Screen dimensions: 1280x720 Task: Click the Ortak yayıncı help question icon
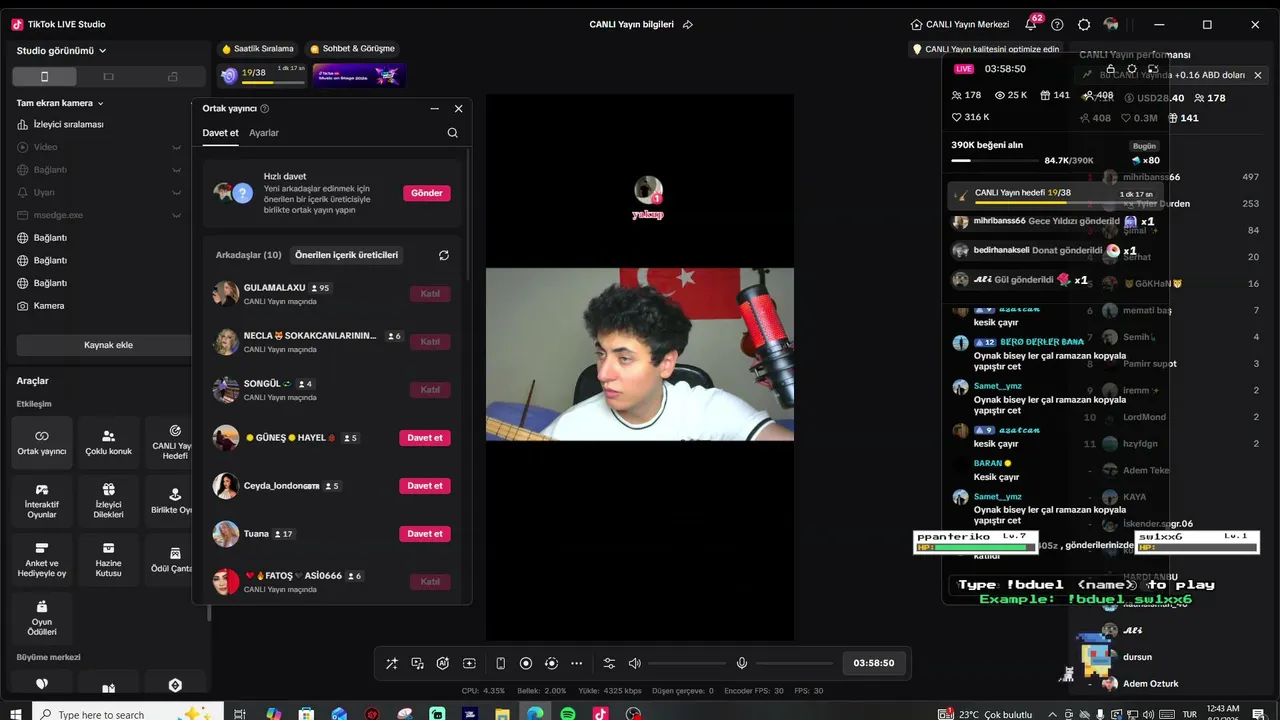[x=265, y=109]
